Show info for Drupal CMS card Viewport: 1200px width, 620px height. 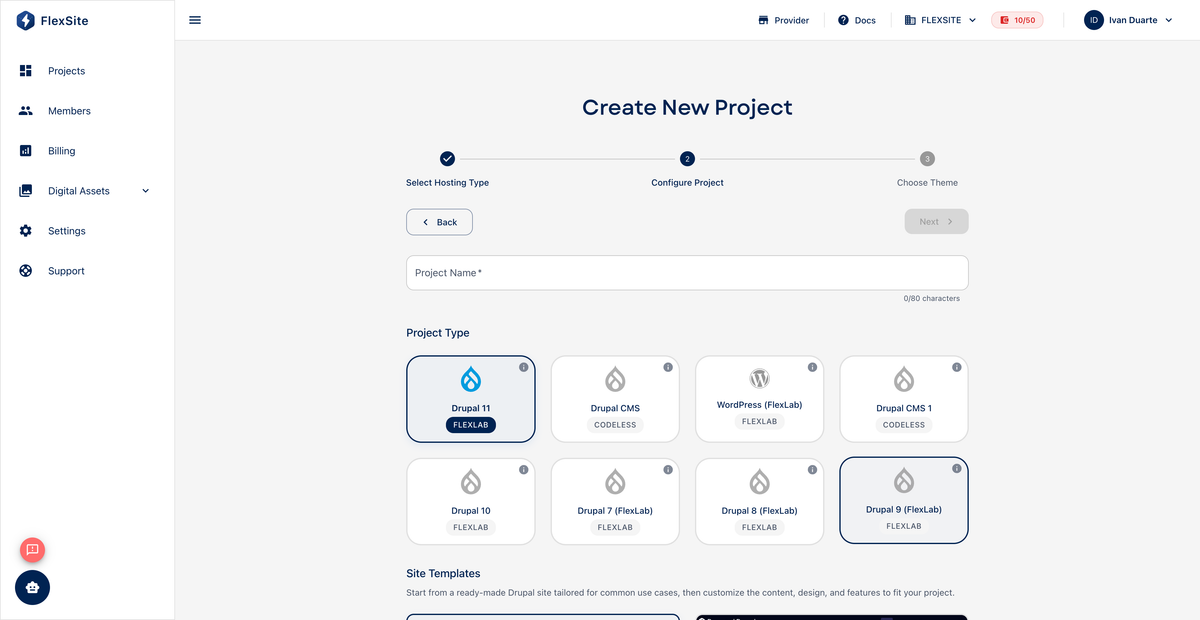click(x=668, y=367)
